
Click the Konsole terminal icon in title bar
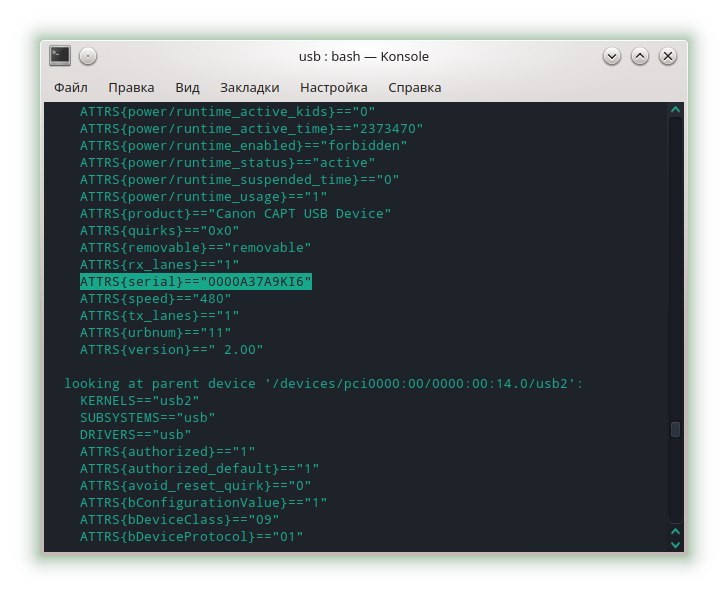point(60,56)
